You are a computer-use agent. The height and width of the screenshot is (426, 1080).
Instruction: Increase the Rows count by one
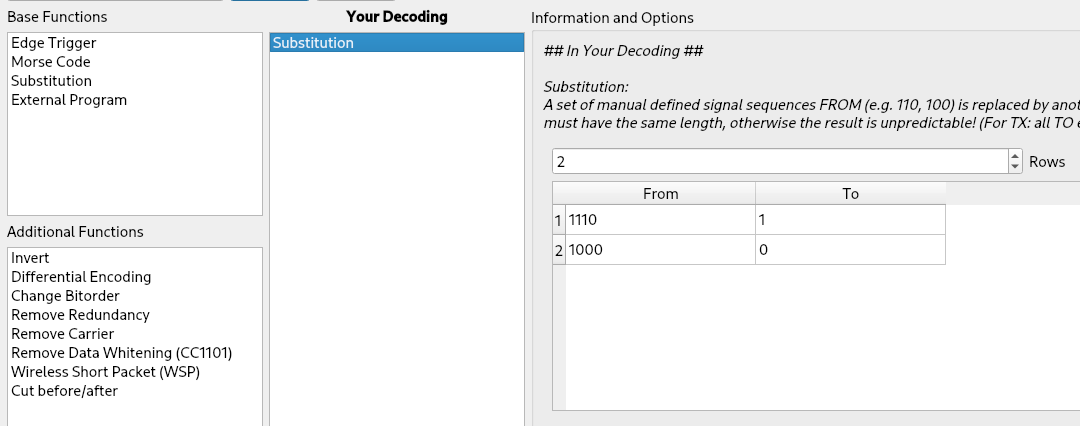click(x=1016, y=156)
